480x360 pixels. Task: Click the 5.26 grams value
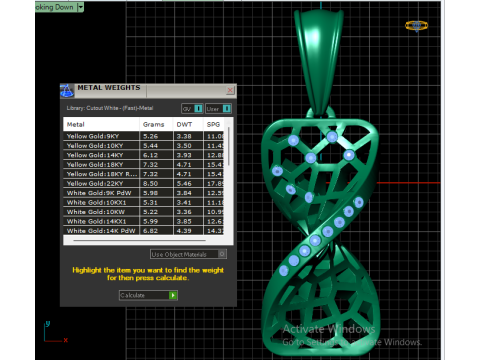pyautogui.click(x=150, y=136)
